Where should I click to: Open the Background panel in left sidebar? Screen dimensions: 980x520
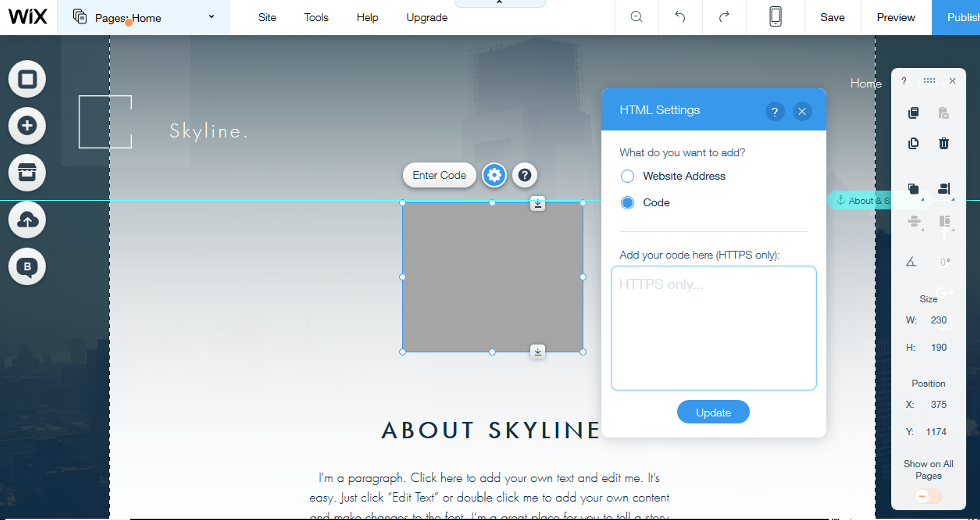(x=27, y=79)
